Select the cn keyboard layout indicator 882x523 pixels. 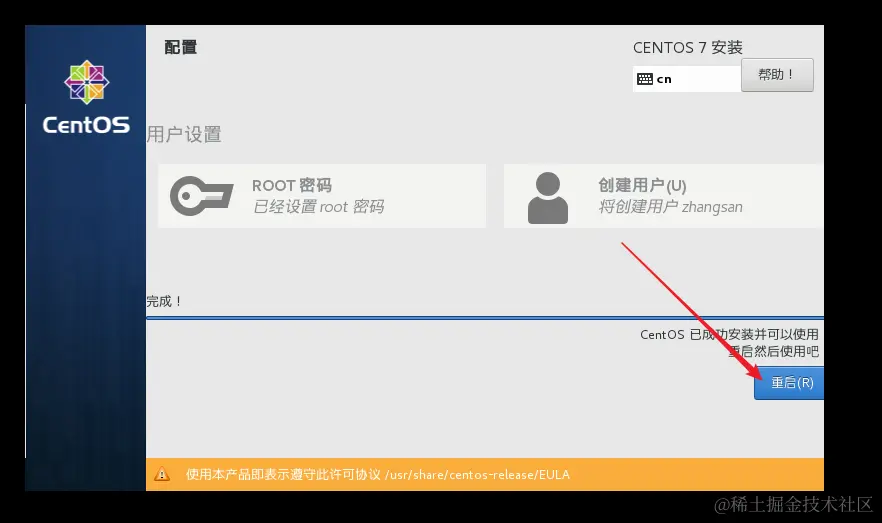686,79
